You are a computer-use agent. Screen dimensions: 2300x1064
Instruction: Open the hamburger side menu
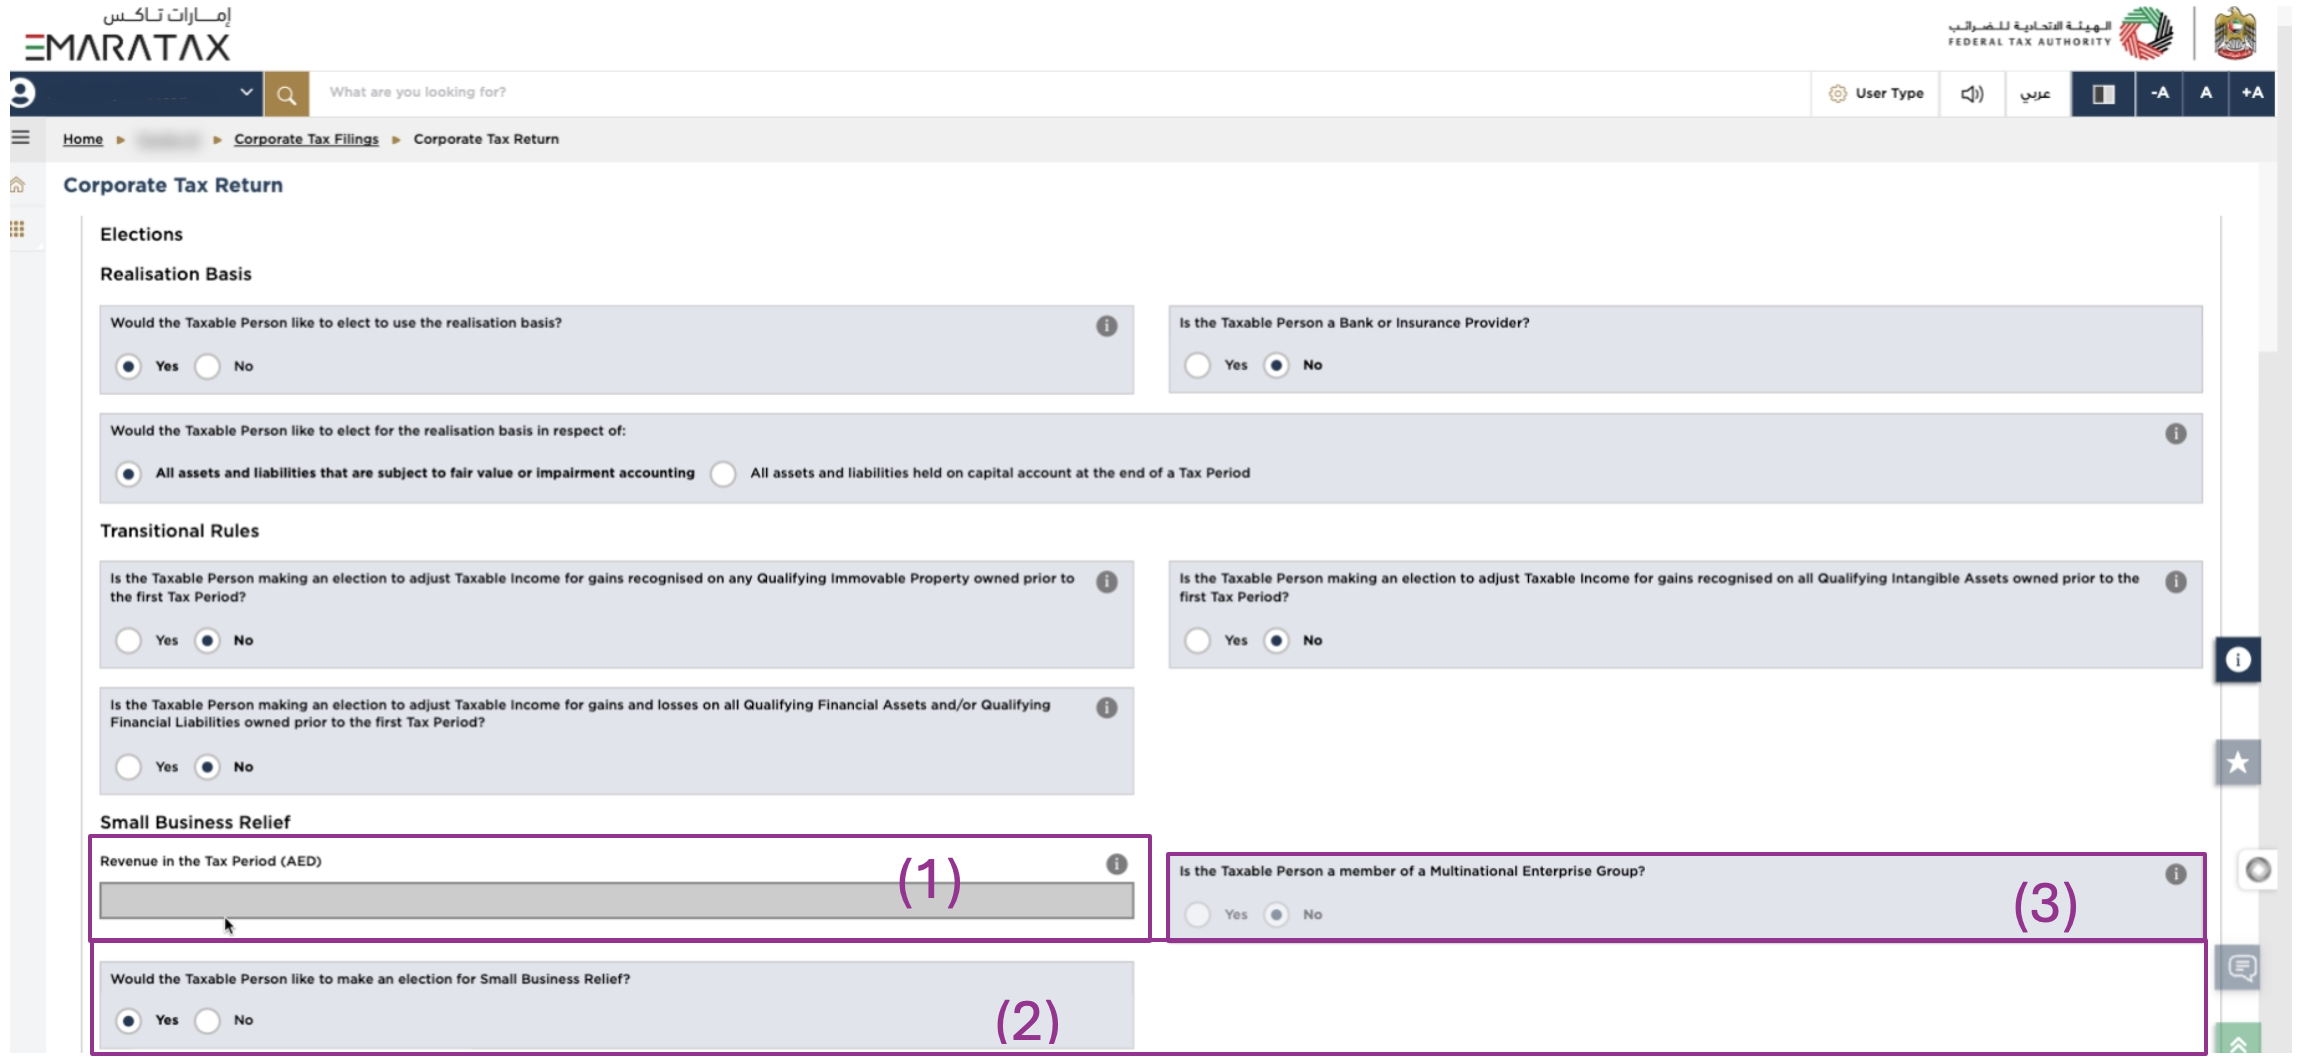pyautogui.click(x=21, y=138)
